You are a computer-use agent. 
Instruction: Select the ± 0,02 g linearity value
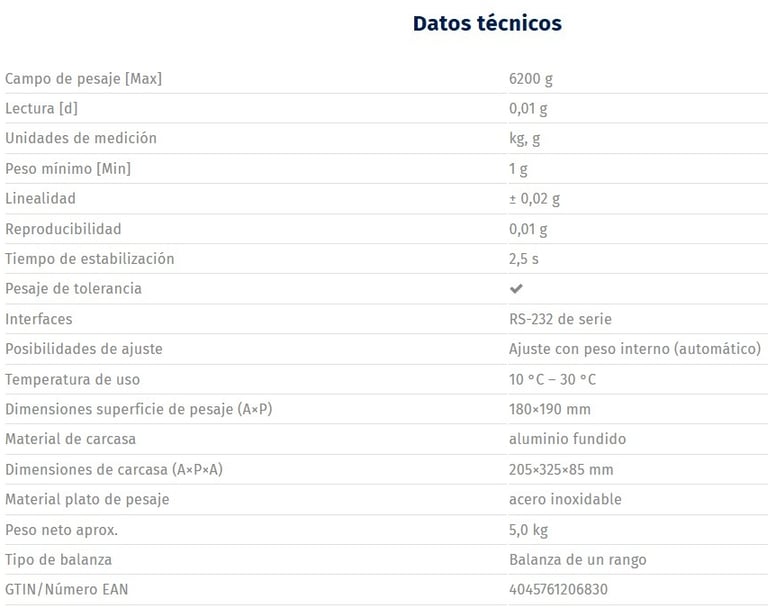pos(534,199)
